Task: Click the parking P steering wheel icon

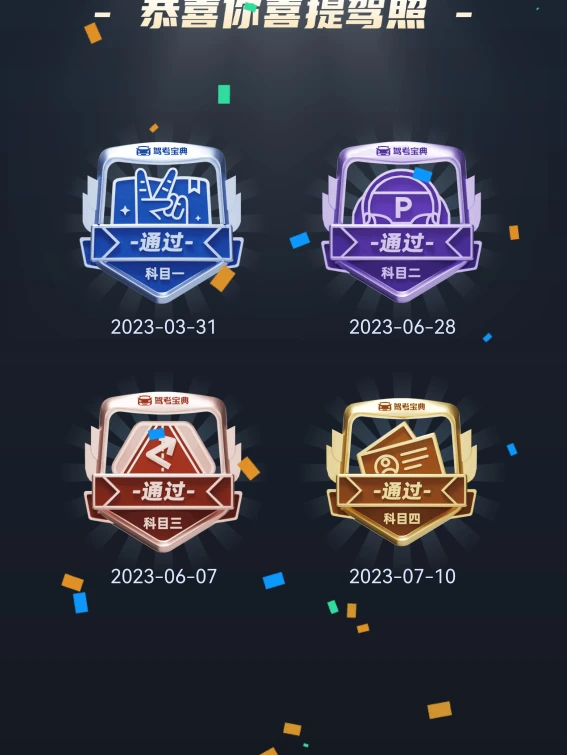Action: point(402,198)
